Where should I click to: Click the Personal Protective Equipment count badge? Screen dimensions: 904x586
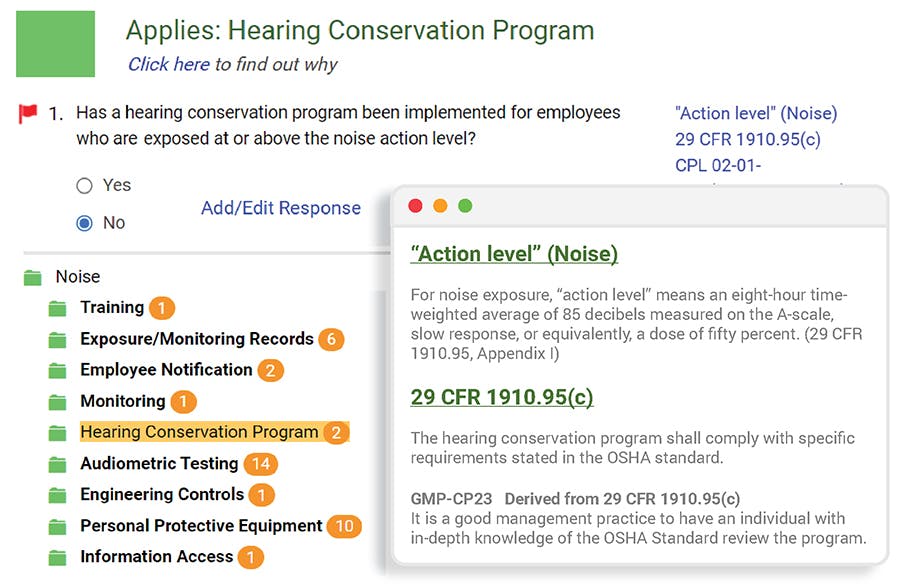point(345,526)
